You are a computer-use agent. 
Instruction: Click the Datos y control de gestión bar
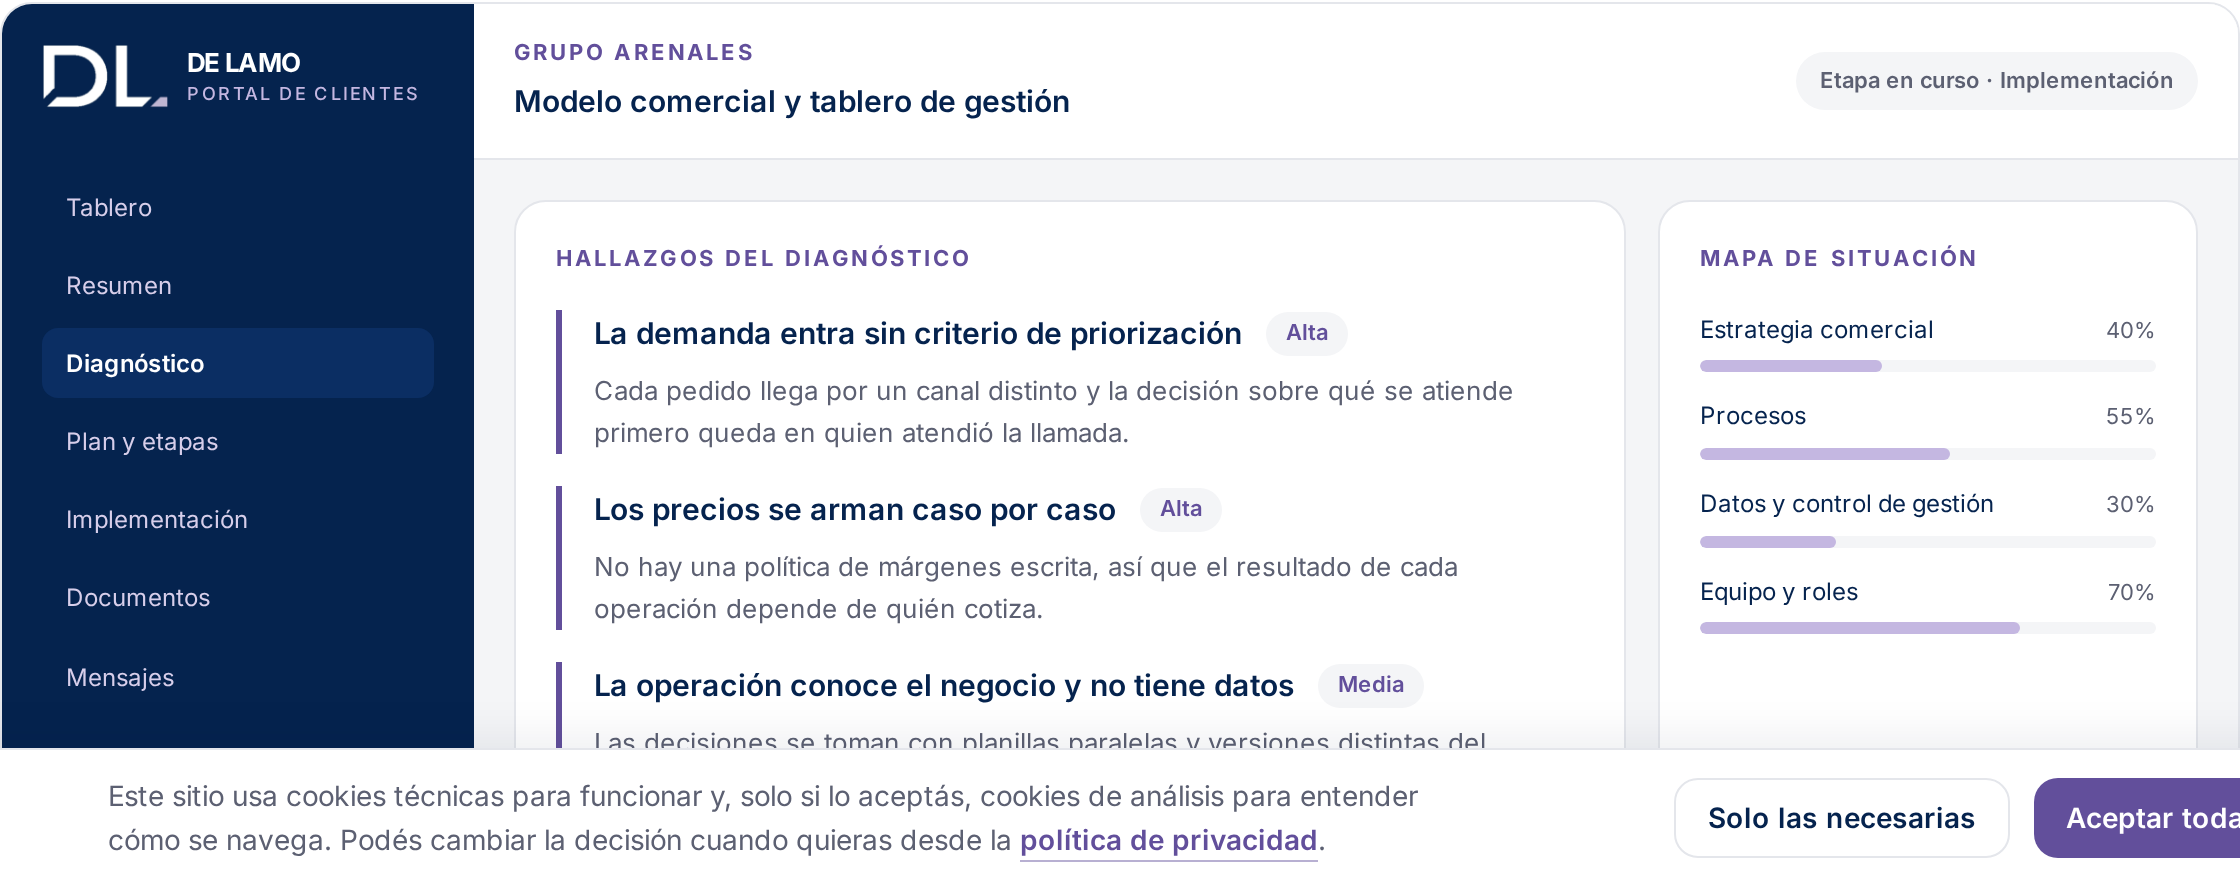1927,542
